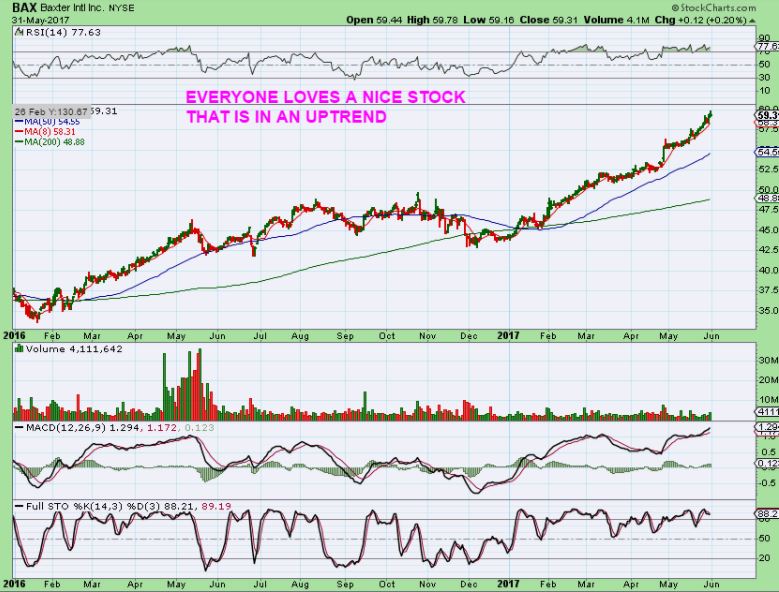Click the 10M tick on volume axis

coord(768,400)
